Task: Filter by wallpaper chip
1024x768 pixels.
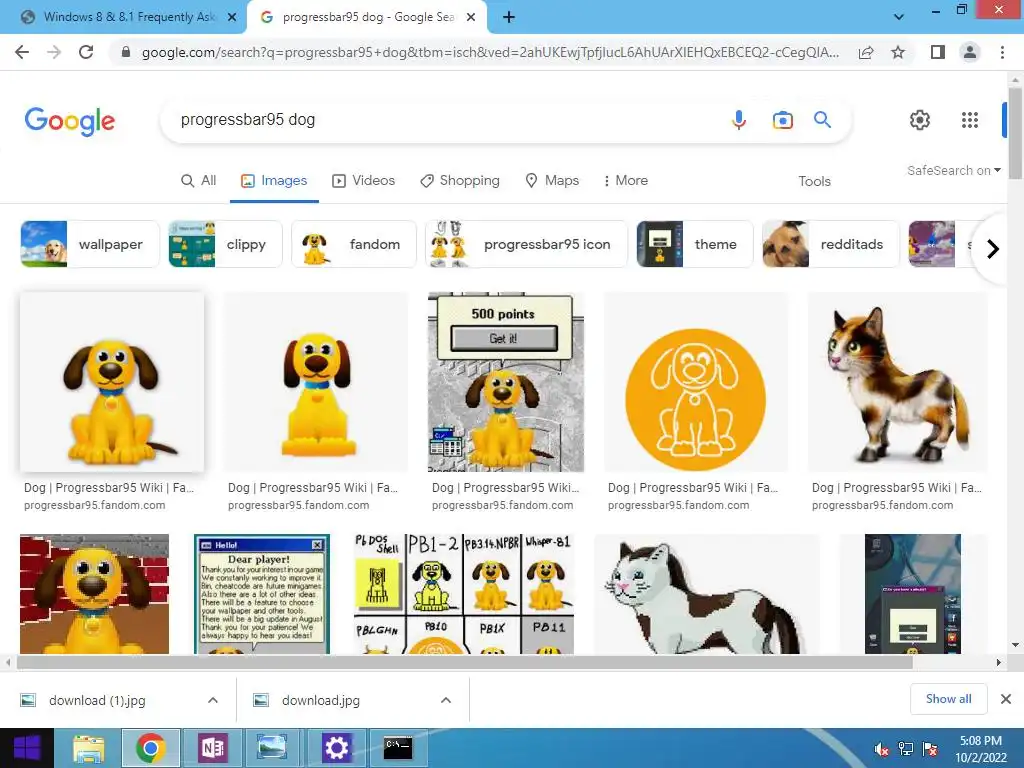Action: tap(90, 244)
